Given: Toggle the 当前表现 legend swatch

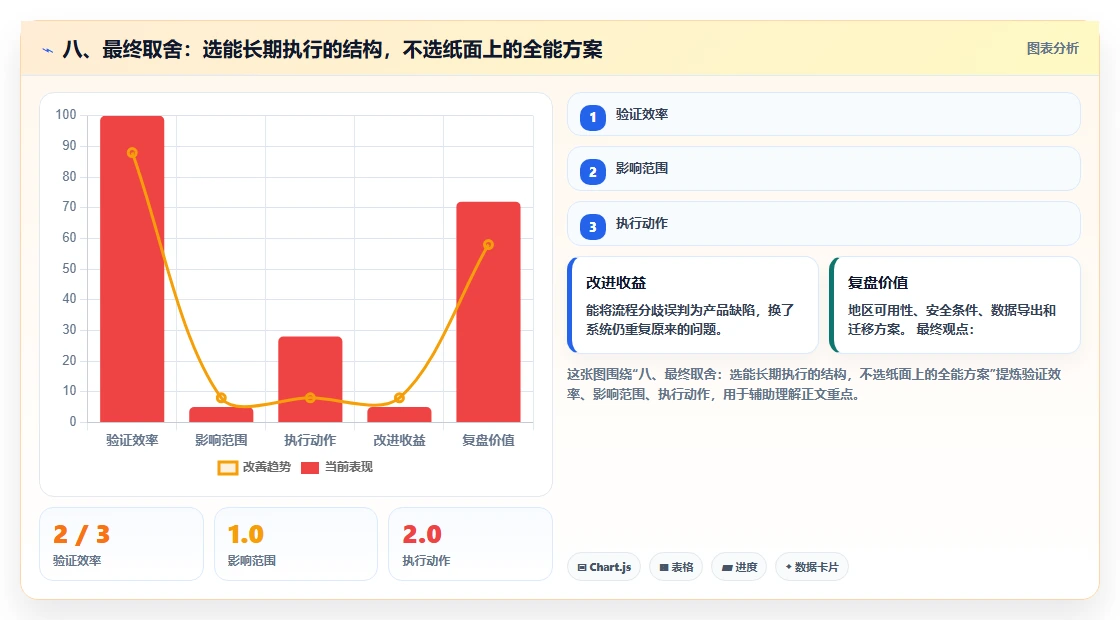Looking at the screenshot, I should [x=310, y=468].
